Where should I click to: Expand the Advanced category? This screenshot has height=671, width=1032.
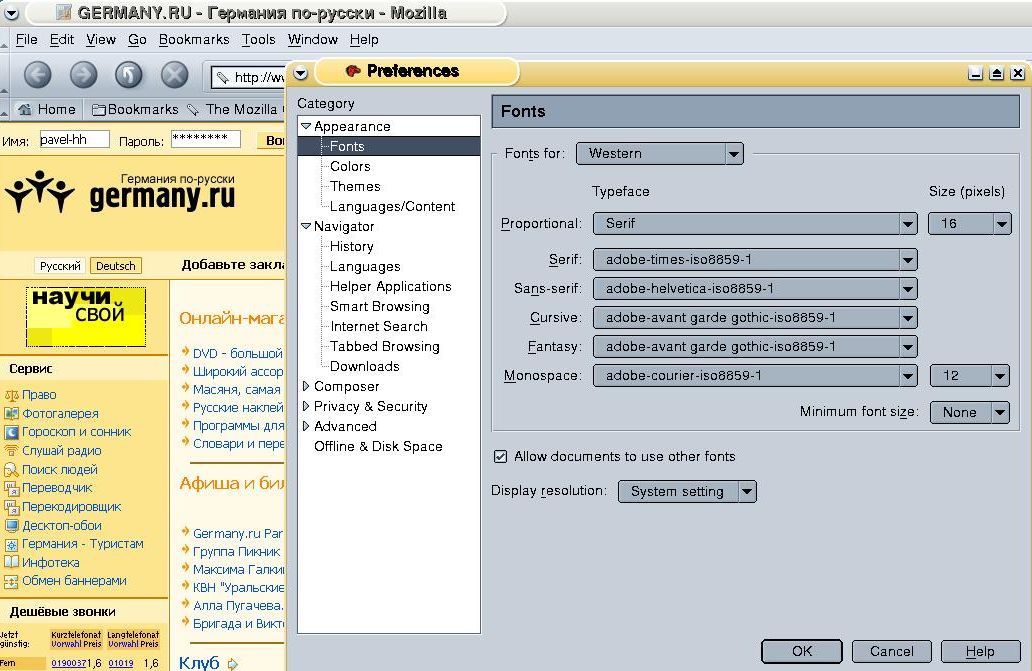coord(305,426)
